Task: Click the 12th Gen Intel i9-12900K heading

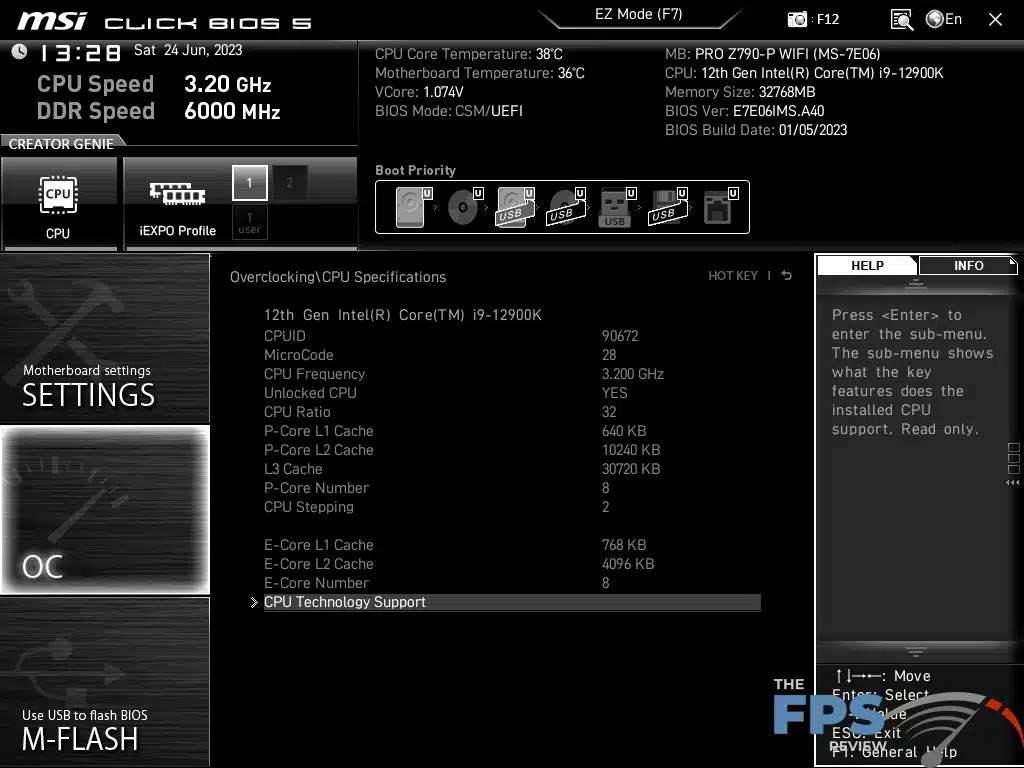Action: tap(402, 315)
